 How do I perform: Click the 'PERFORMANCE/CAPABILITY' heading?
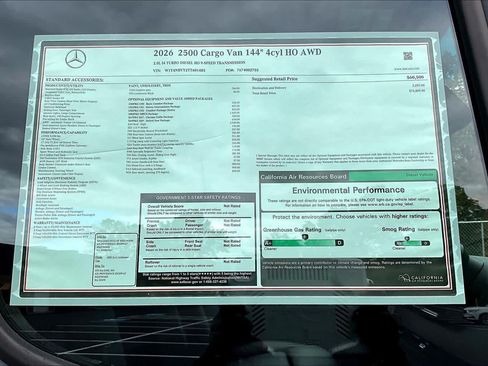click(x=64, y=132)
